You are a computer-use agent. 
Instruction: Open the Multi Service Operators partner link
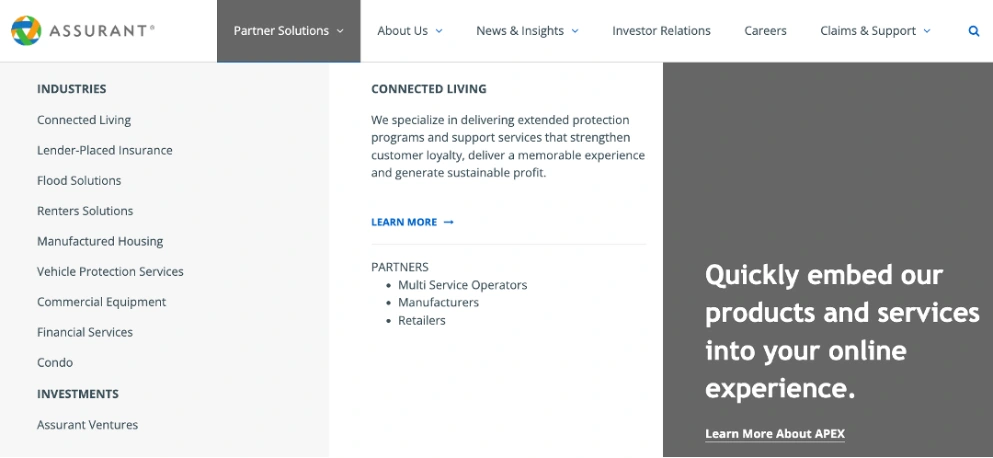click(462, 285)
